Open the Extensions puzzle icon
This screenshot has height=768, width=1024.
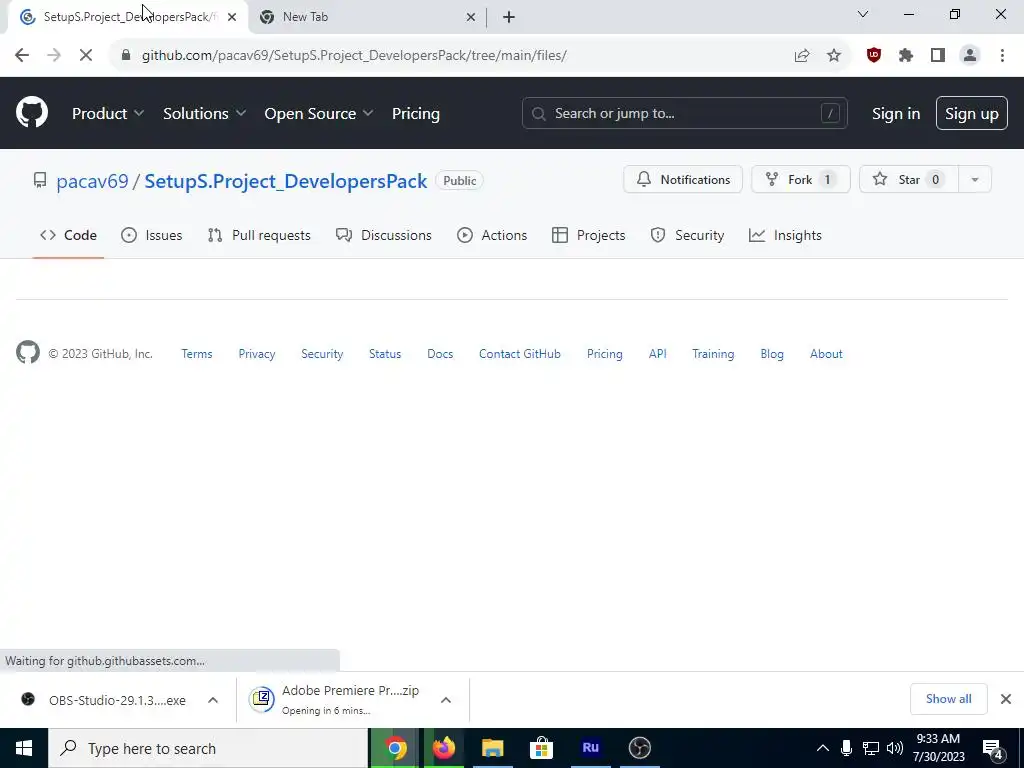tap(906, 56)
